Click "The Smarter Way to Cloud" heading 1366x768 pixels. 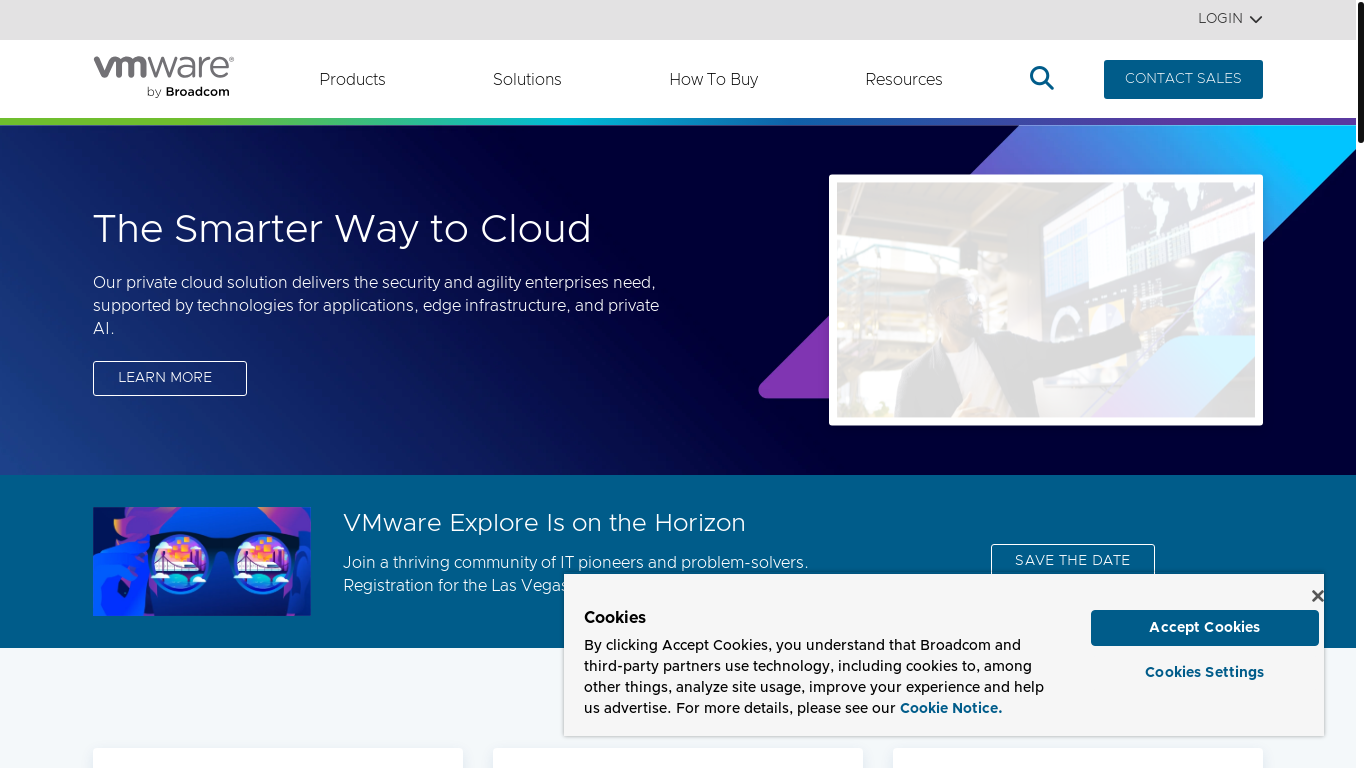coord(342,229)
